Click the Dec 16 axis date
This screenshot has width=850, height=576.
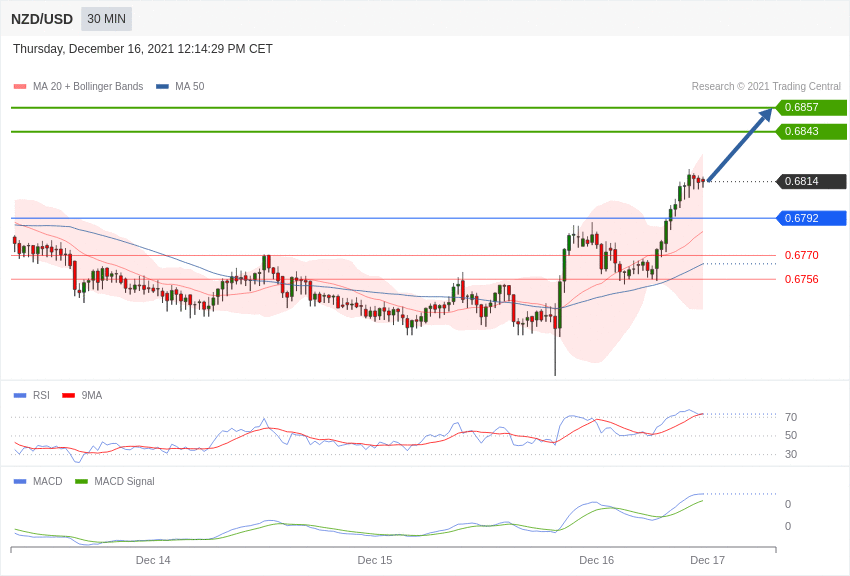click(596, 560)
